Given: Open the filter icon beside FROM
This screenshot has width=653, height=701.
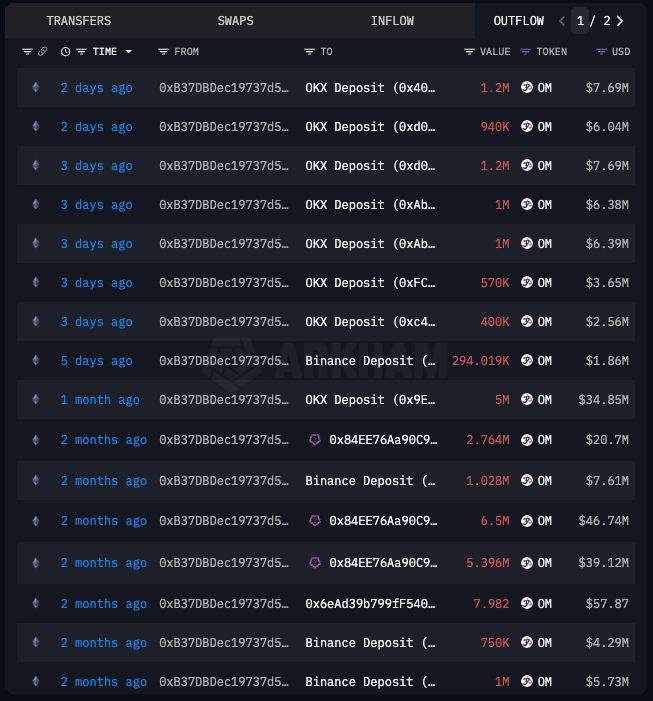Looking at the screenshot, I should click(x=163, y=52).
